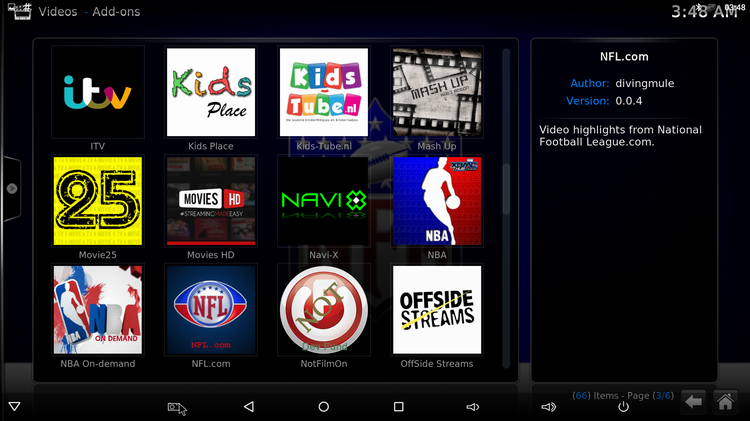750x421 pixels.
Task: Select the NBA add-on
Action: coord(437,202)
